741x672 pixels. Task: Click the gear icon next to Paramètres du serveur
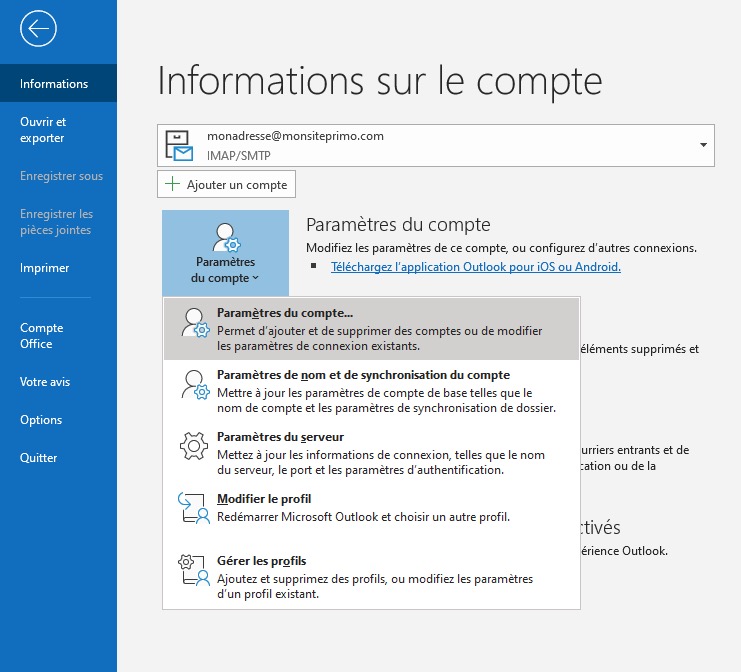click(193, 448)
